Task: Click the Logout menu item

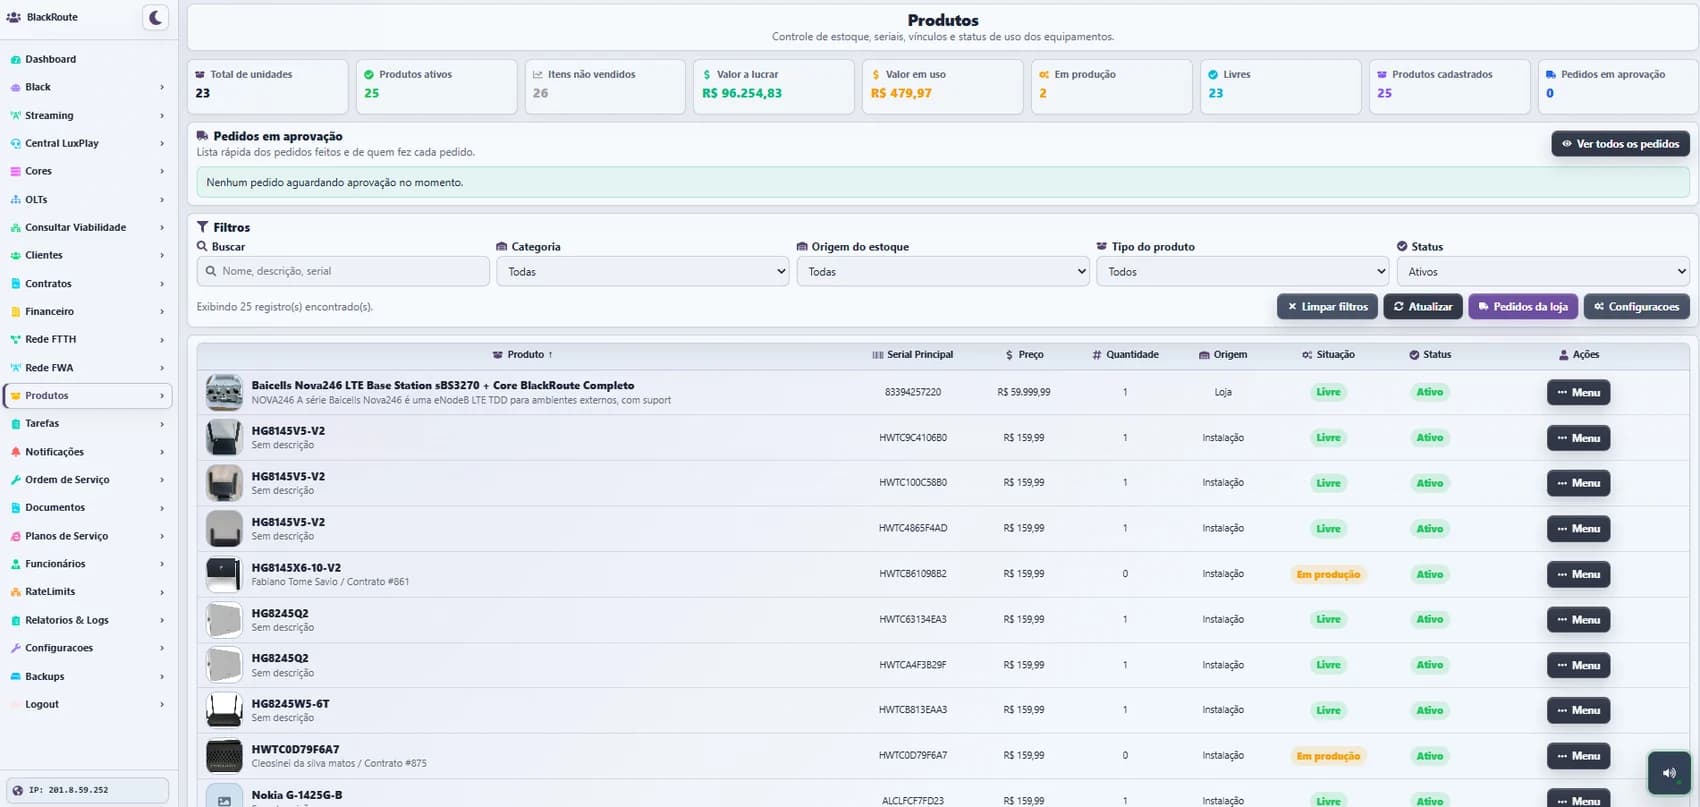Action: coord(87,705)
